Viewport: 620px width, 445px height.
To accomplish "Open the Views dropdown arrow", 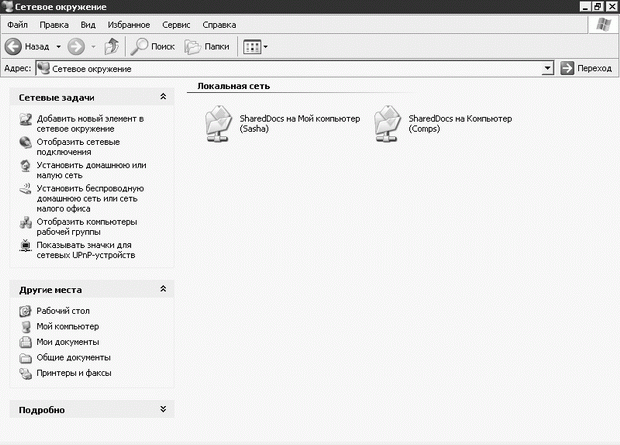I will (266, 47).
